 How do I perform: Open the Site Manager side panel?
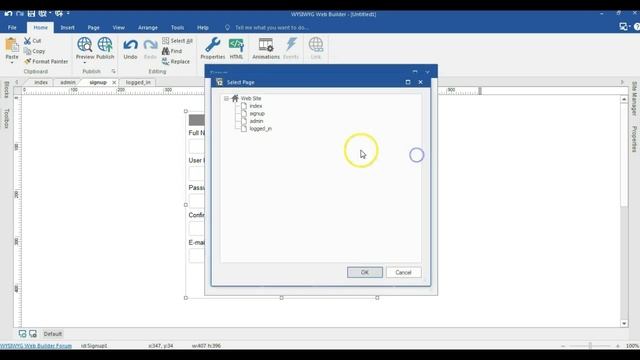[x=634, y=98]
